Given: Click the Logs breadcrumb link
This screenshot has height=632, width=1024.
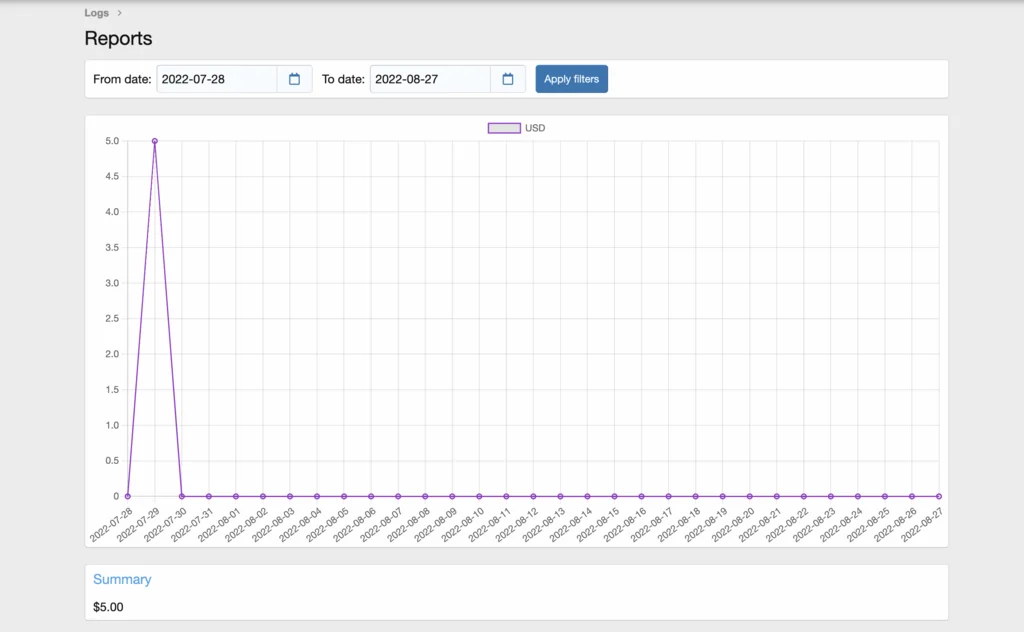Looking at the screenshot, I should [x=97, y=13].
